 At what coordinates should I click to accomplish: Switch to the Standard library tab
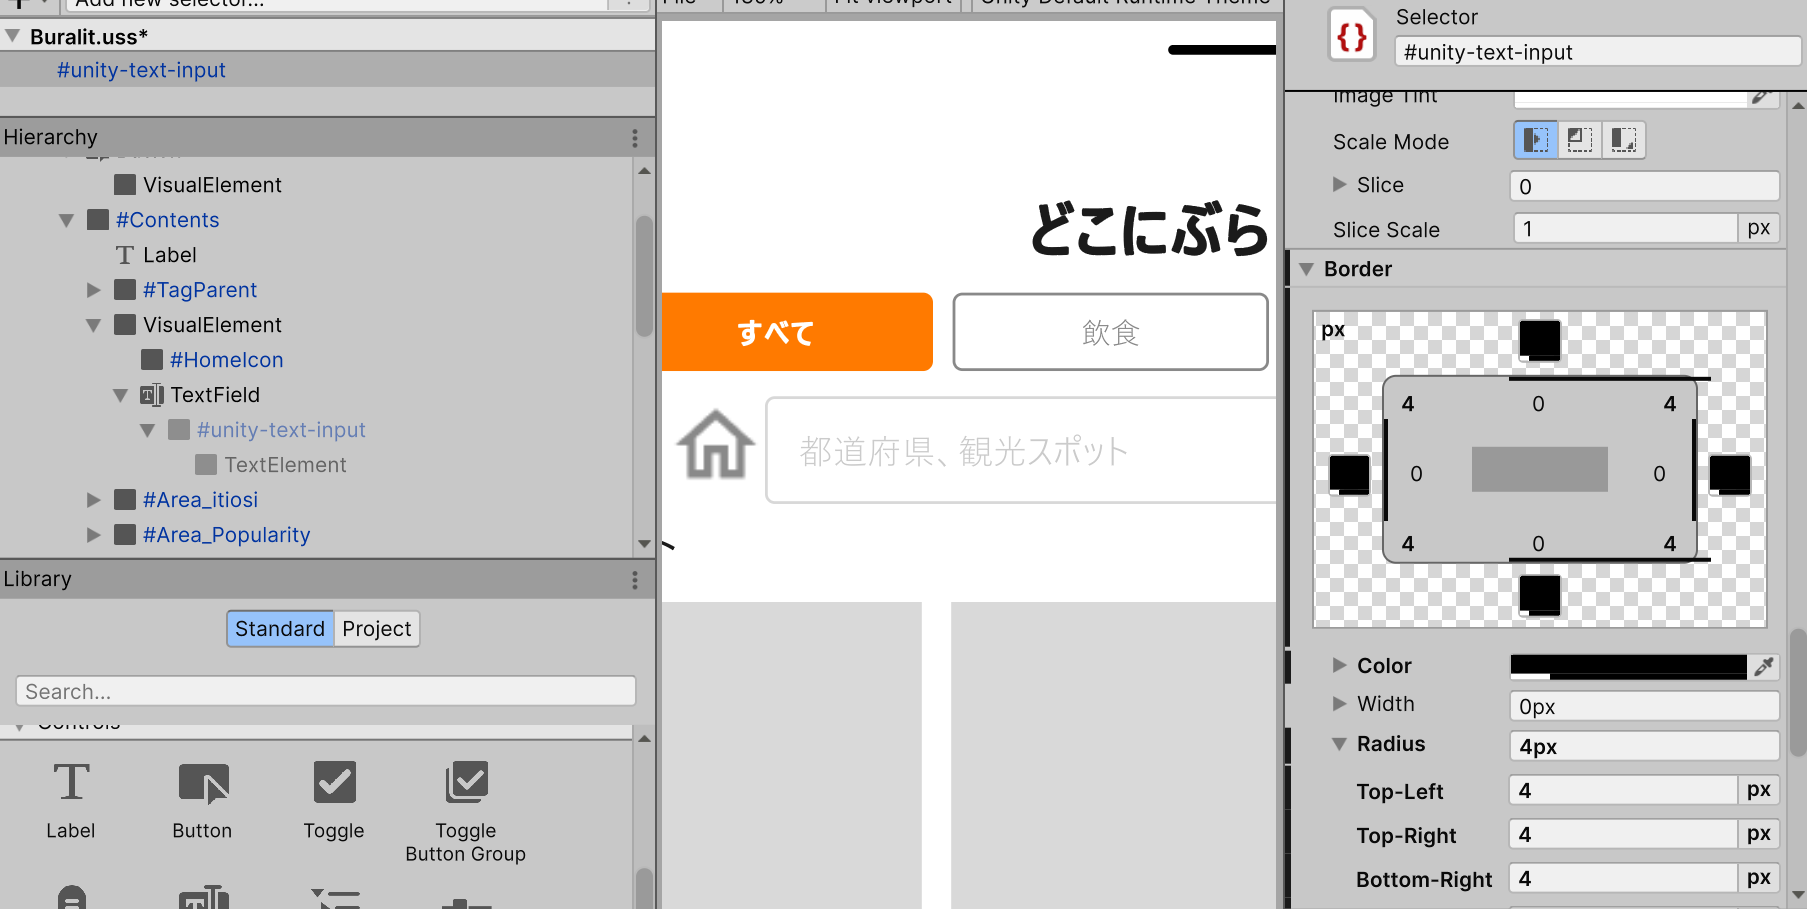(280, 629)
